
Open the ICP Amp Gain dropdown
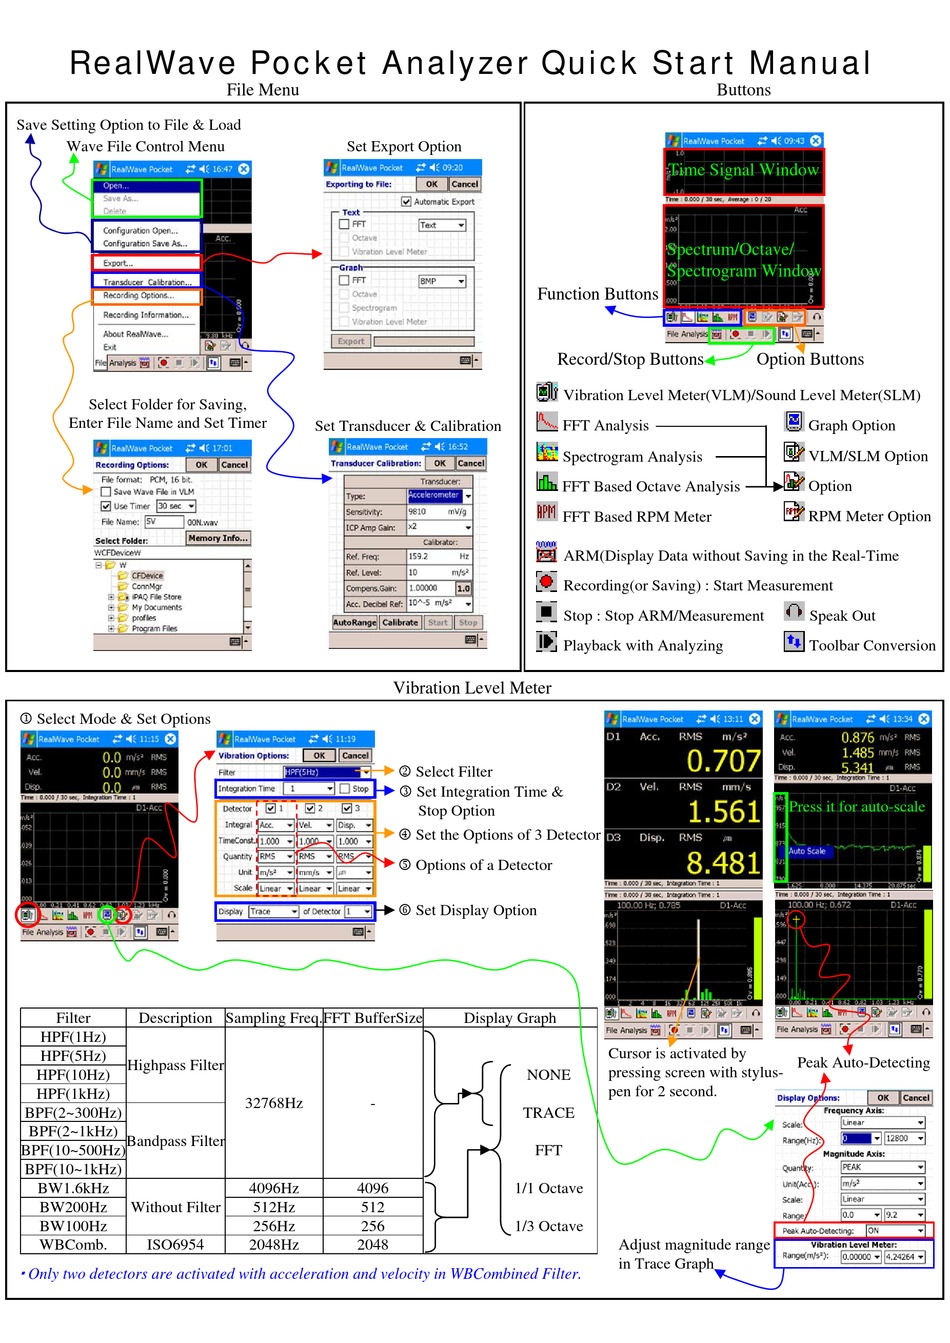click(x=439, y=527)
